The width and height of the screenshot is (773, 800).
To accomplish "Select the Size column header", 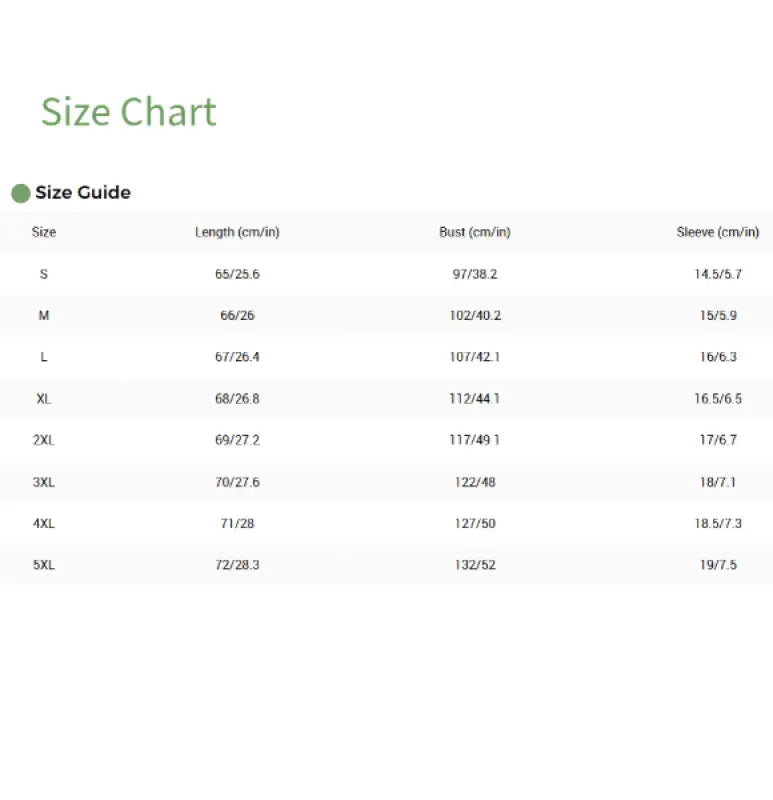I will pyautogui.click(x=44, y=232).
